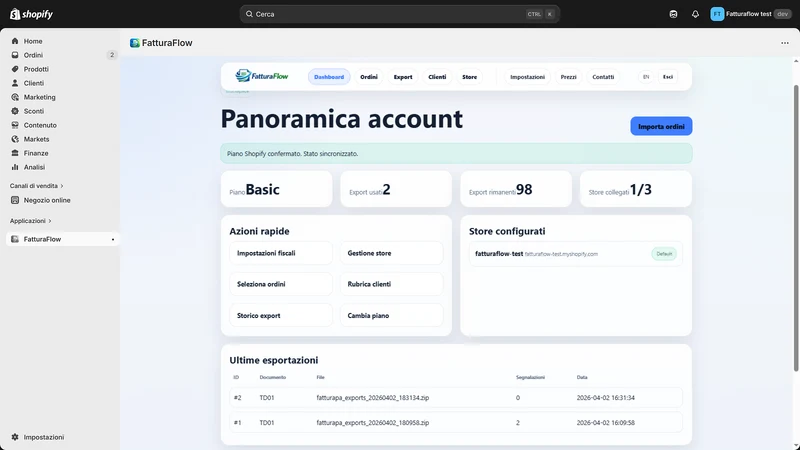Image resolution: width=800 pixels, height=450 pixels.
Task: Focus the Cerca search field
Action: [399, 14]
